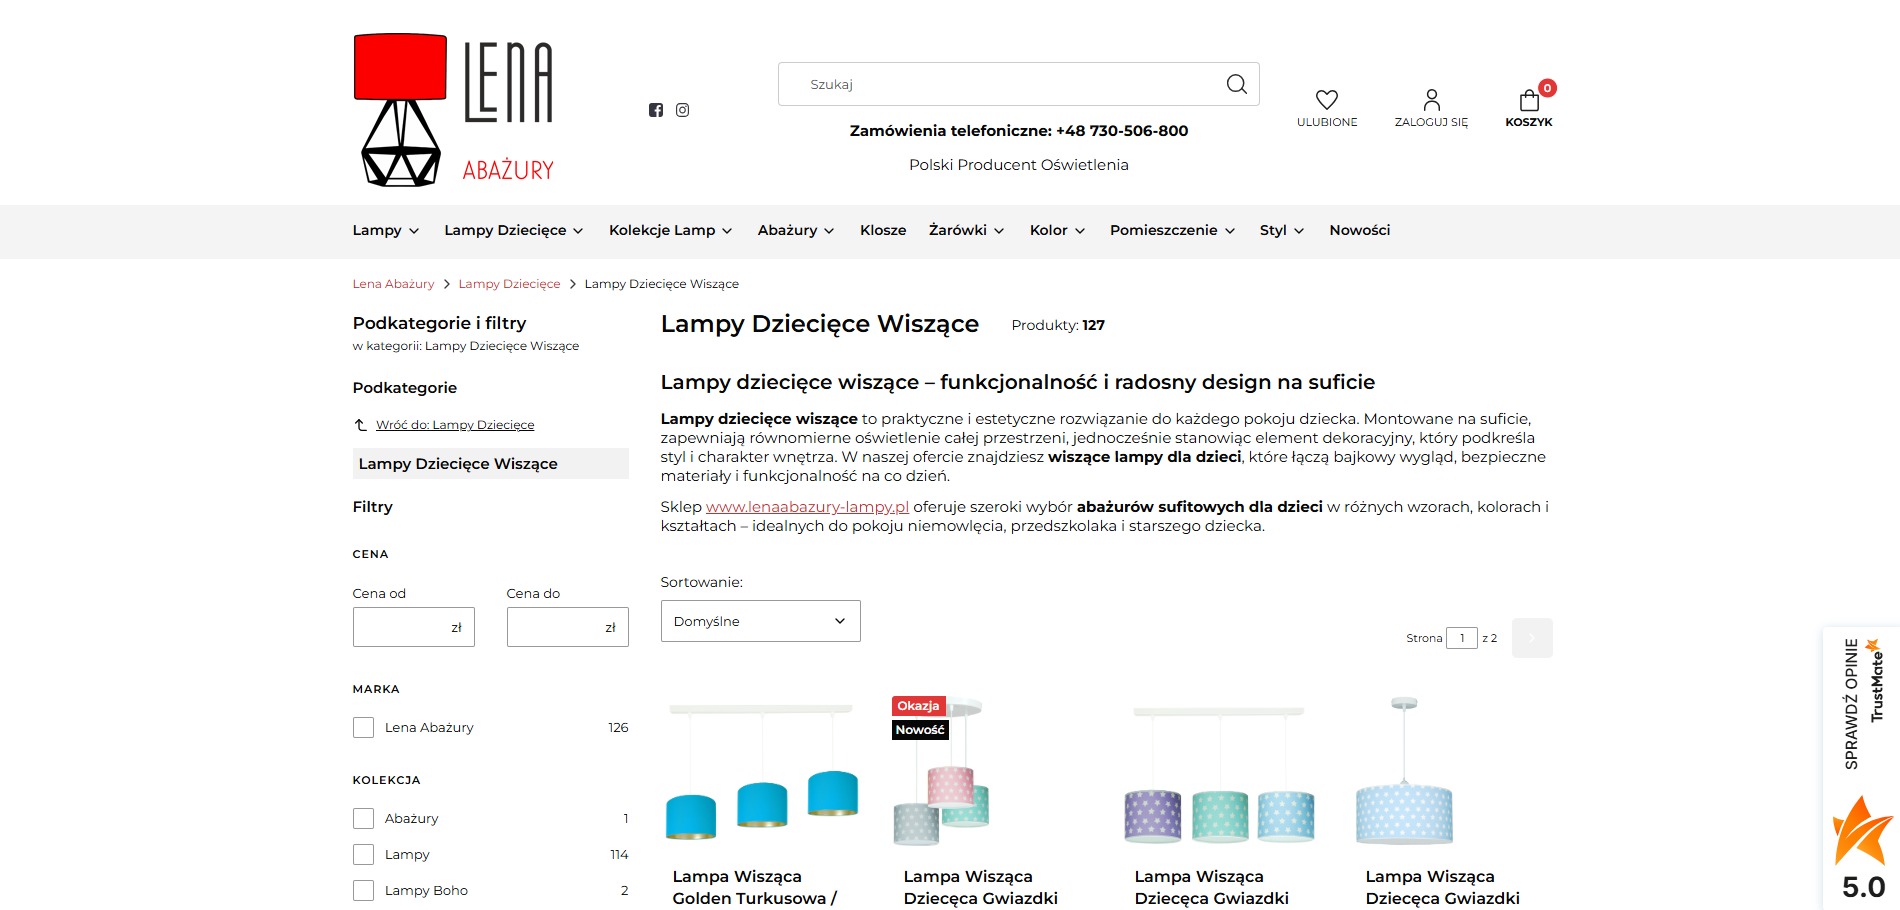Expand the Kolor navigation dropdown

coord(1080,230)
